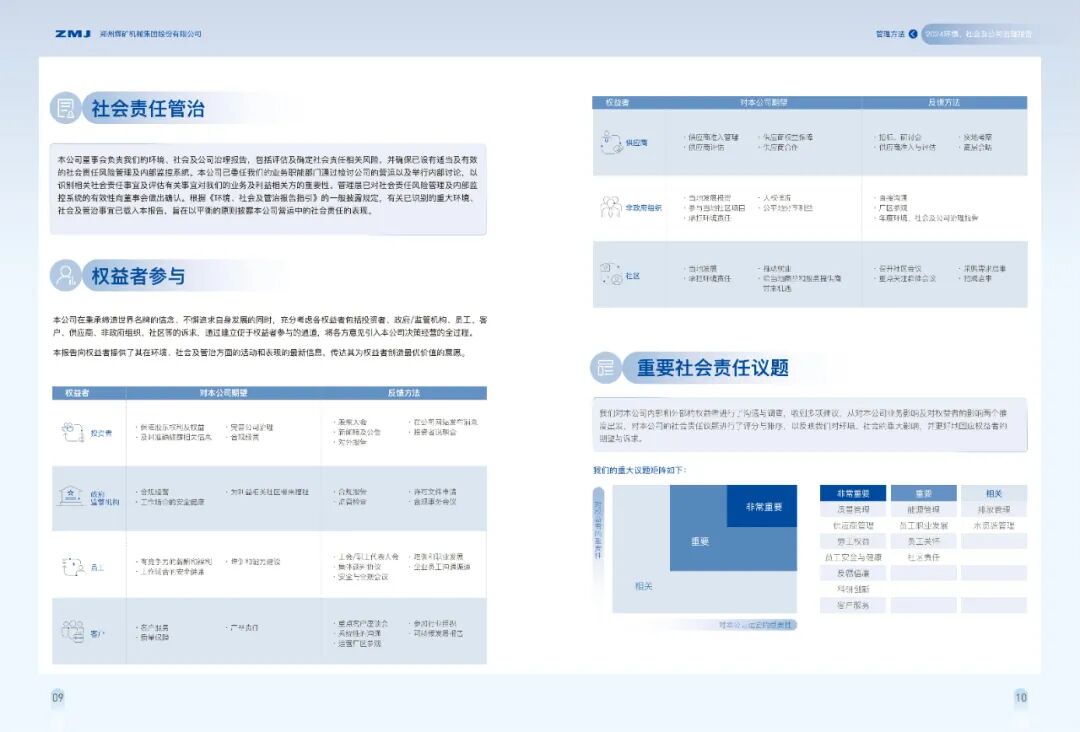Click the investor (投资者) row icon
The image size is (1080, 732).
point(72,430)
